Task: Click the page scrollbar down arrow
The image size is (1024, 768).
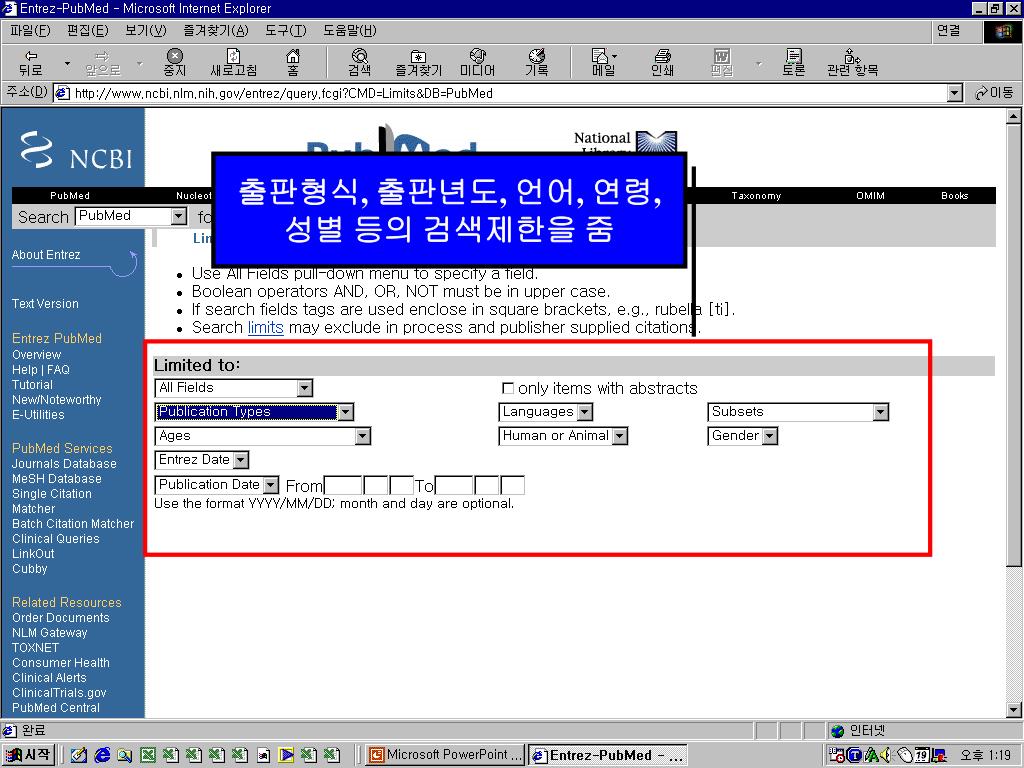Action: (1013, 710)
